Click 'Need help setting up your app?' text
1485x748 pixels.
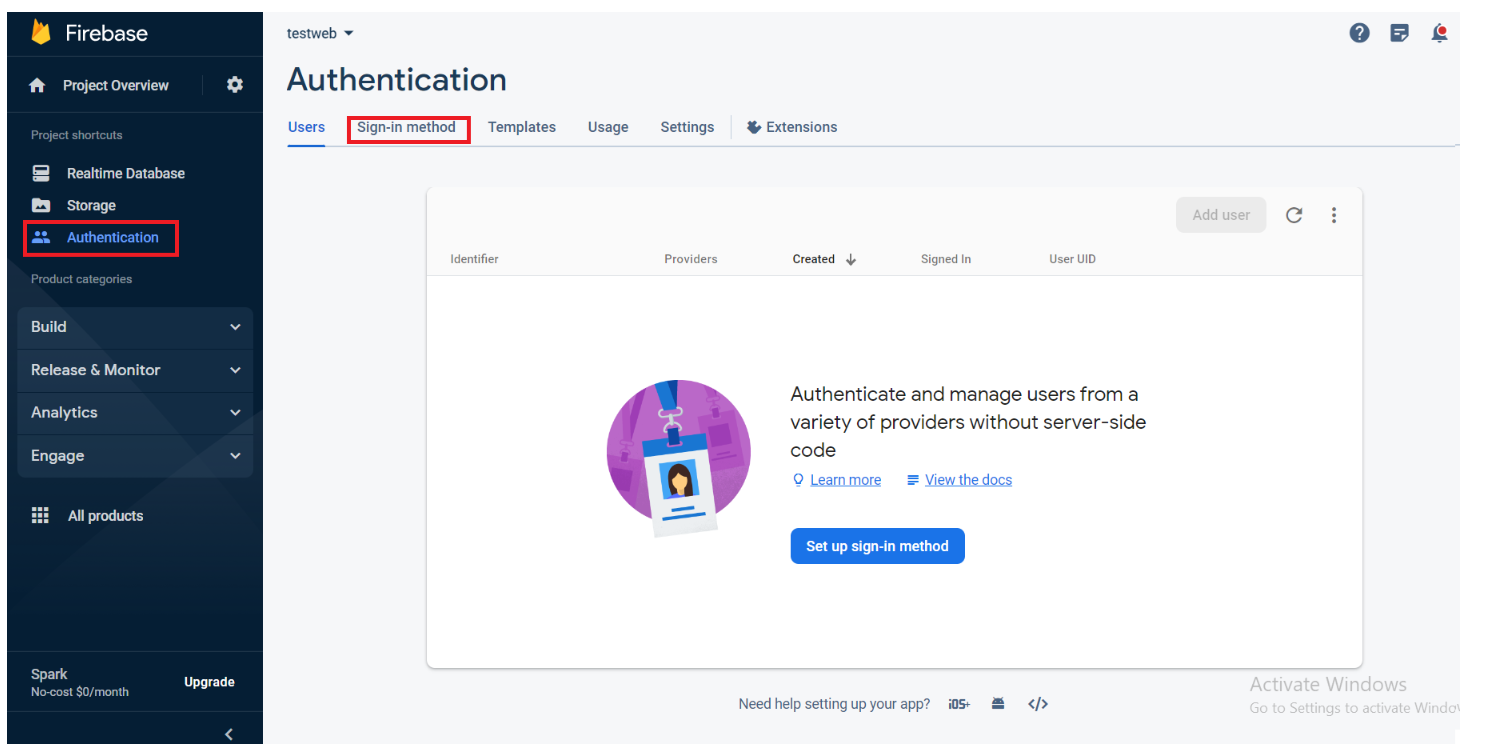coord(834,704)
